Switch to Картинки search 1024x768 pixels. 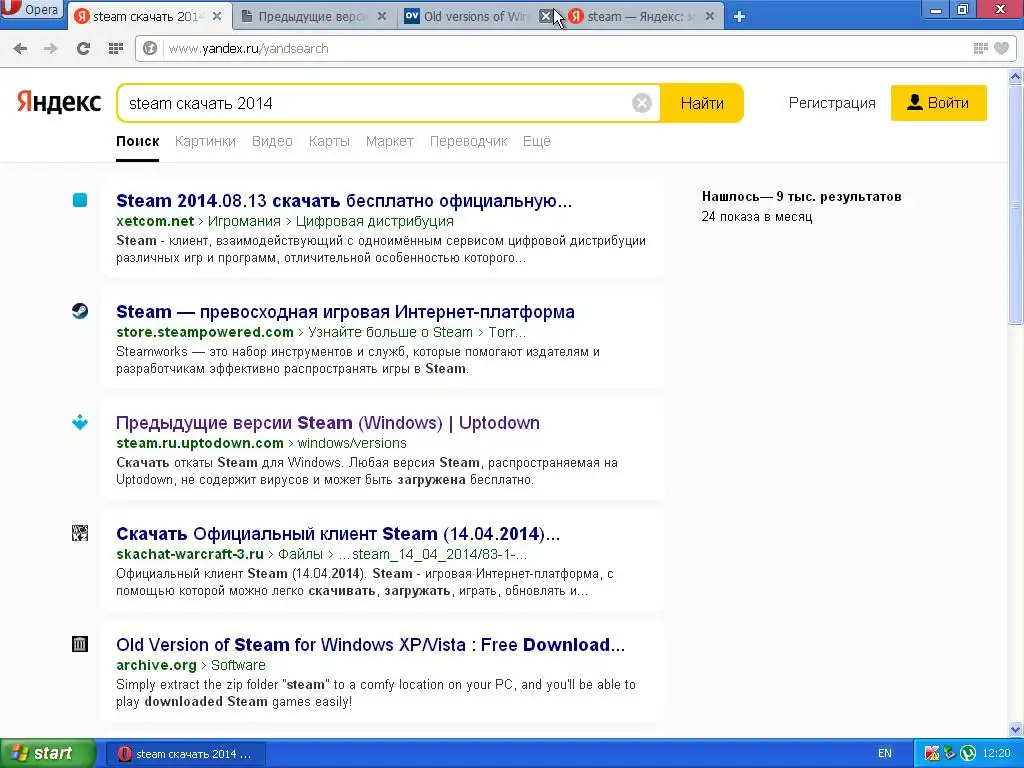205,141
